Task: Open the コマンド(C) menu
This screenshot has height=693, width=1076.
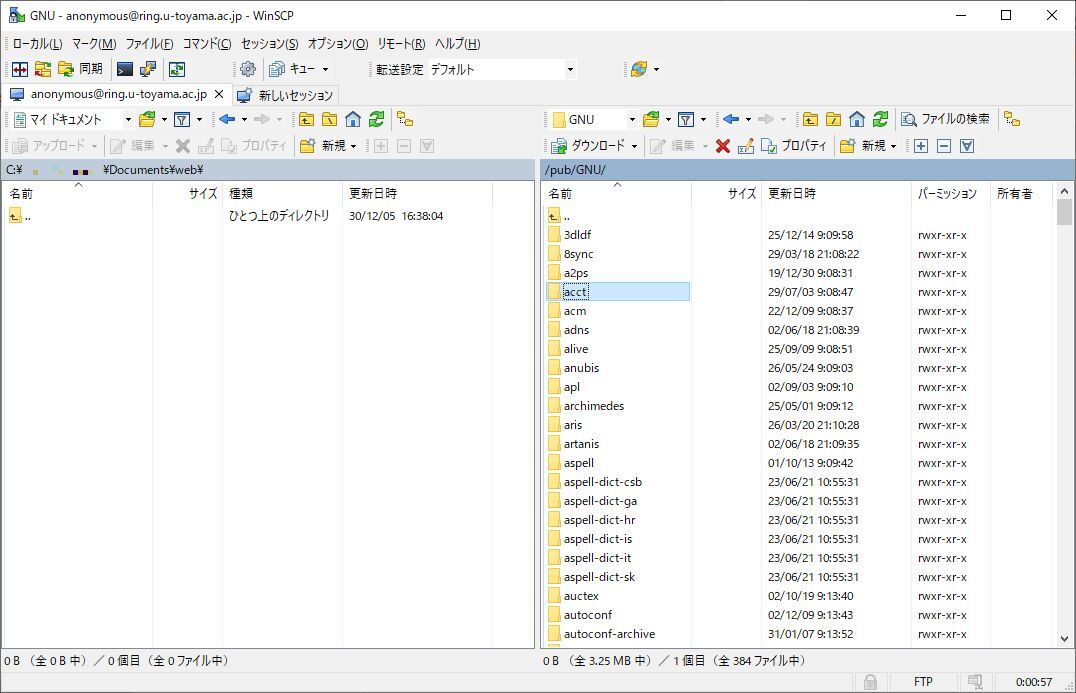Action: point(206,44)
